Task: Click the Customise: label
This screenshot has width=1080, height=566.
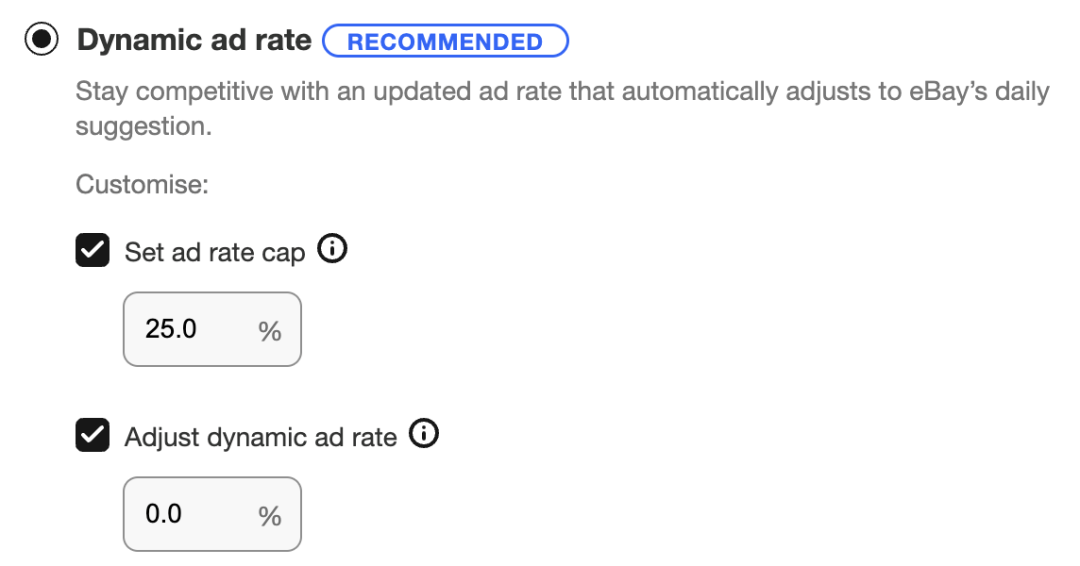Action: (x=141, y=185)
